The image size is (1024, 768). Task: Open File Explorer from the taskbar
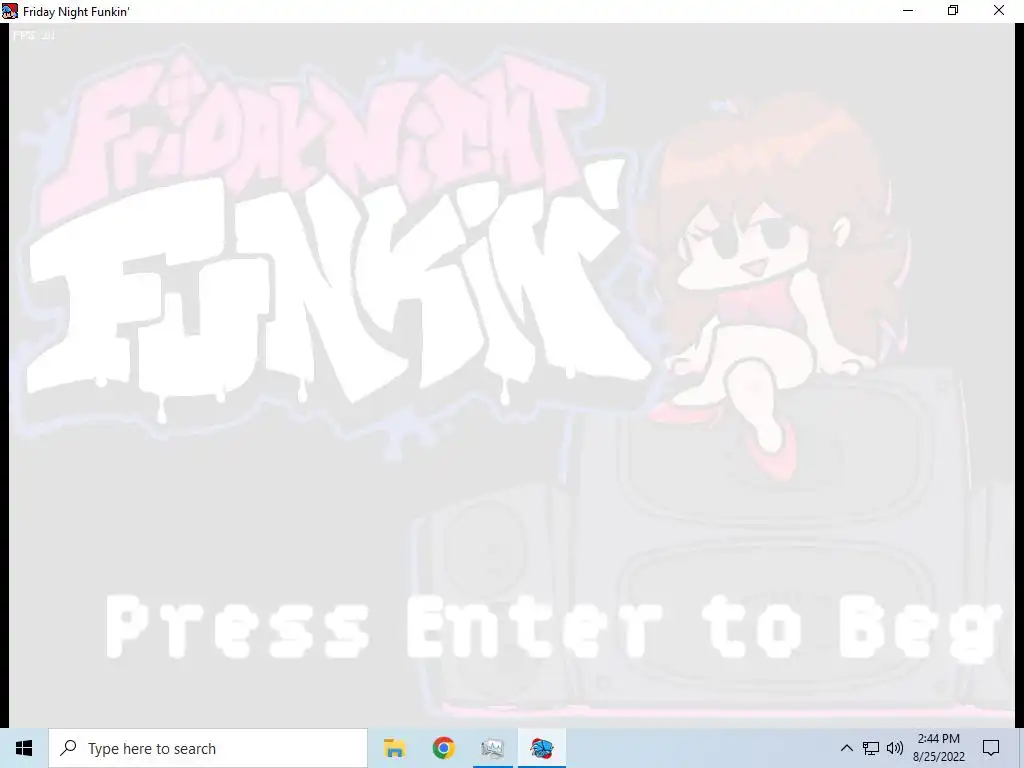pos(394,748)
